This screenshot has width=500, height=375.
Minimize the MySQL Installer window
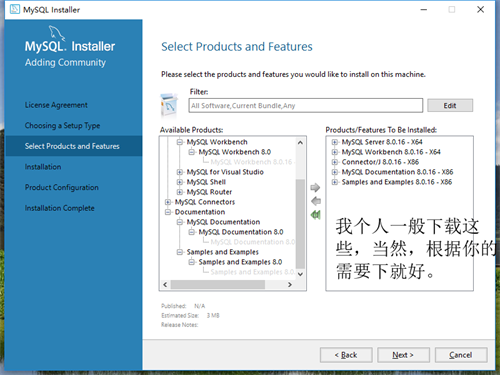point(424,9)
